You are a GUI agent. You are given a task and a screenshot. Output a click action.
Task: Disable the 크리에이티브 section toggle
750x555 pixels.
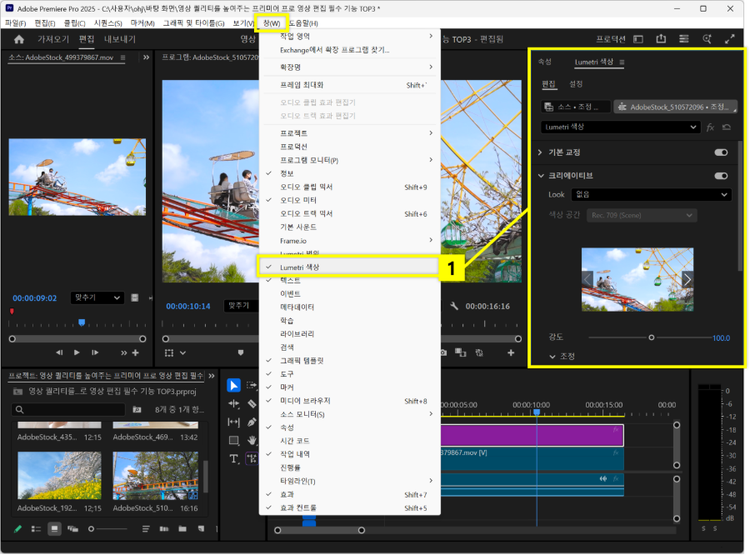point(720,176)
